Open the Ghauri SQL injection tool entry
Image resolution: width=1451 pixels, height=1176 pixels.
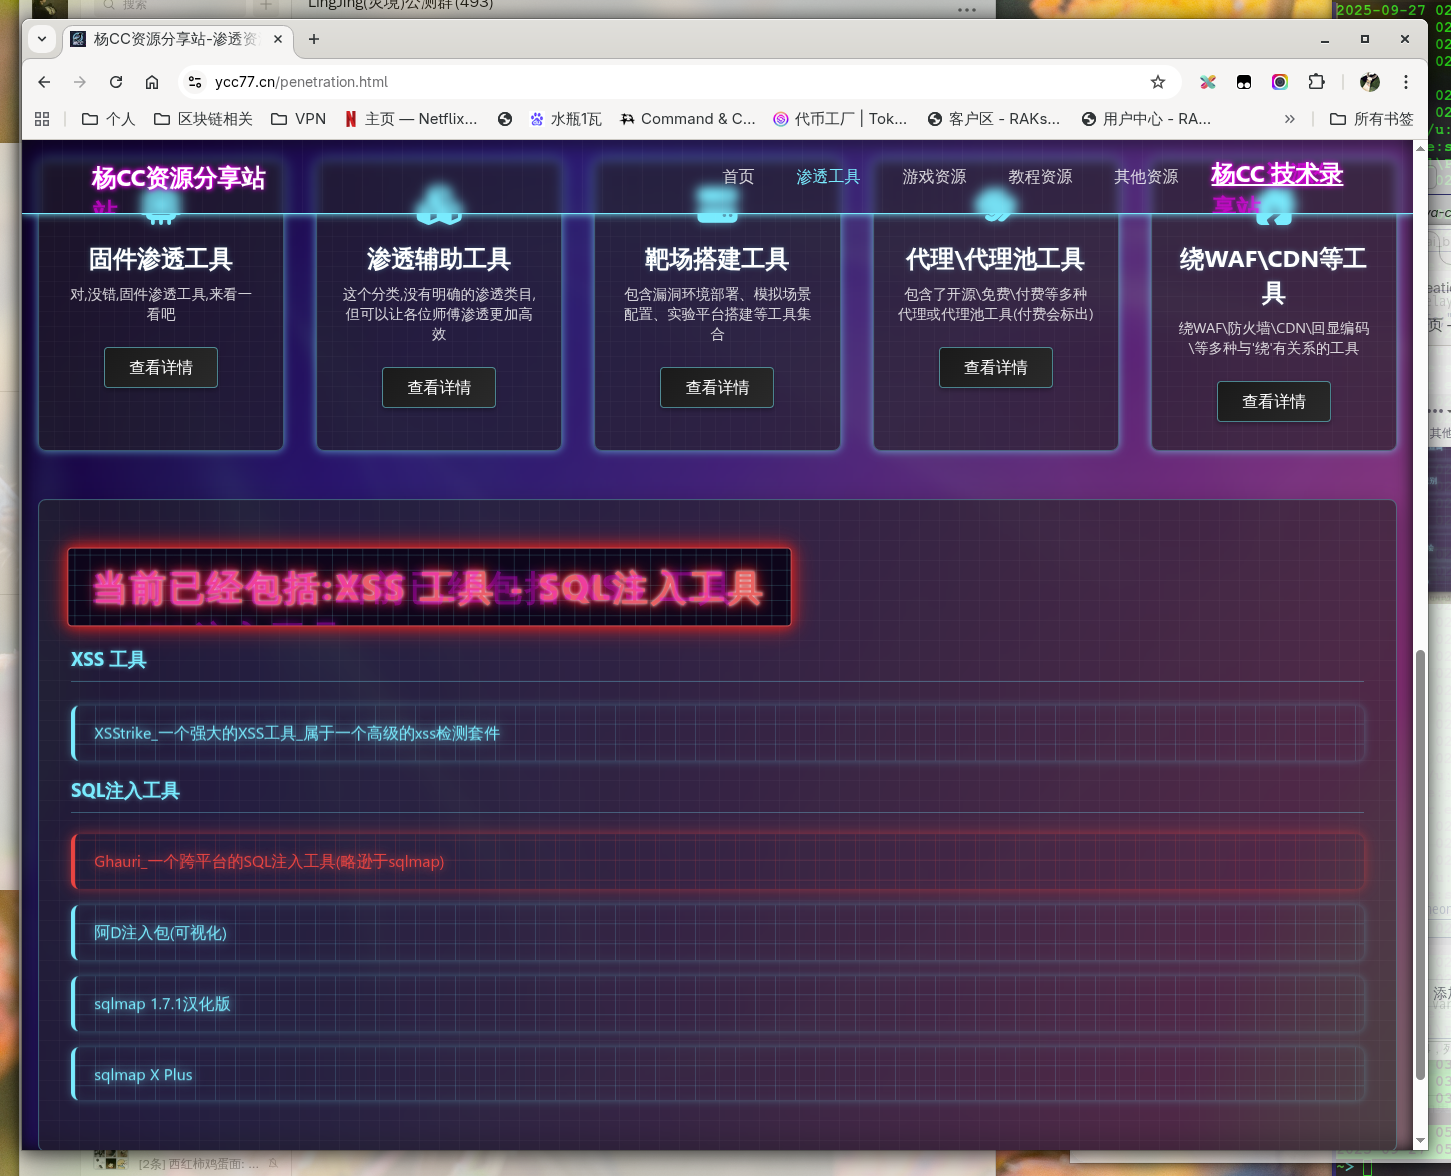click(x=718, y=862)
